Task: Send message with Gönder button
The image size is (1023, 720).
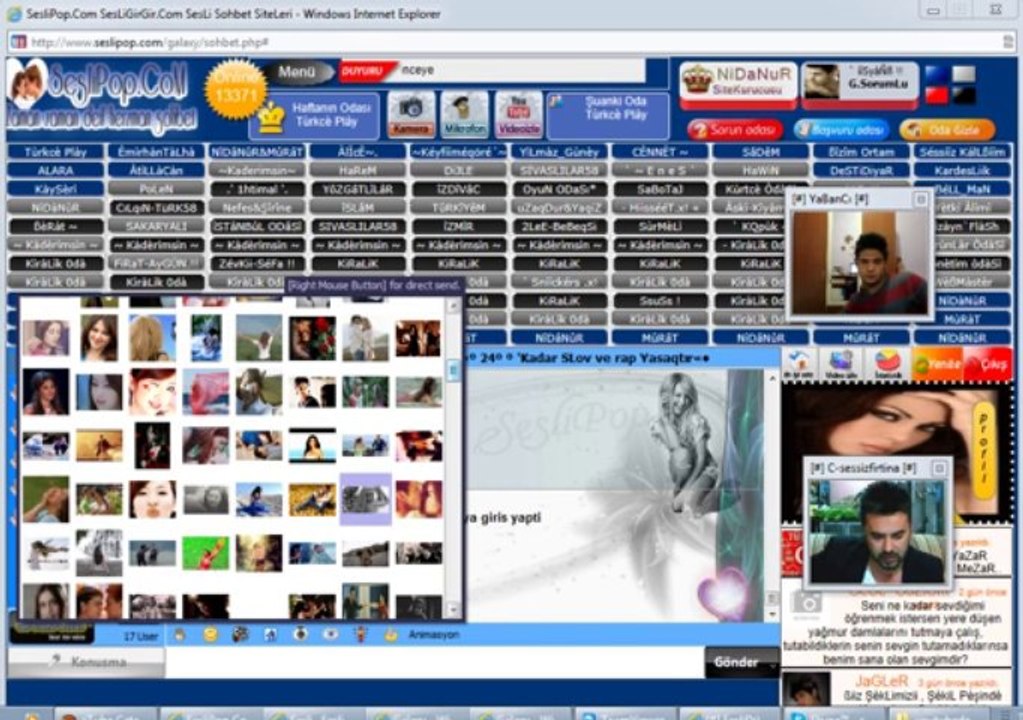Action: coord(742,663)
